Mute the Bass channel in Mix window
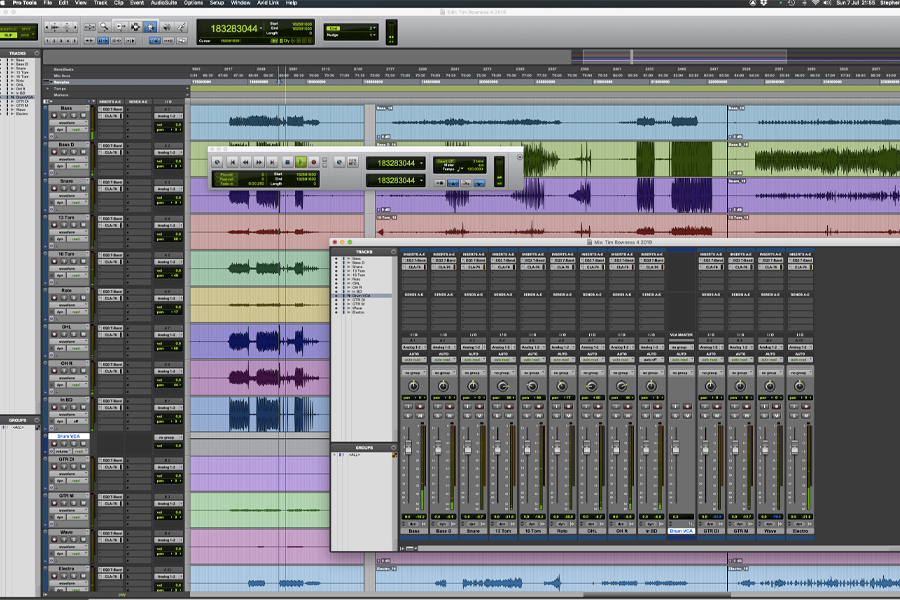900x600 pixels. [x=420, y=415]
